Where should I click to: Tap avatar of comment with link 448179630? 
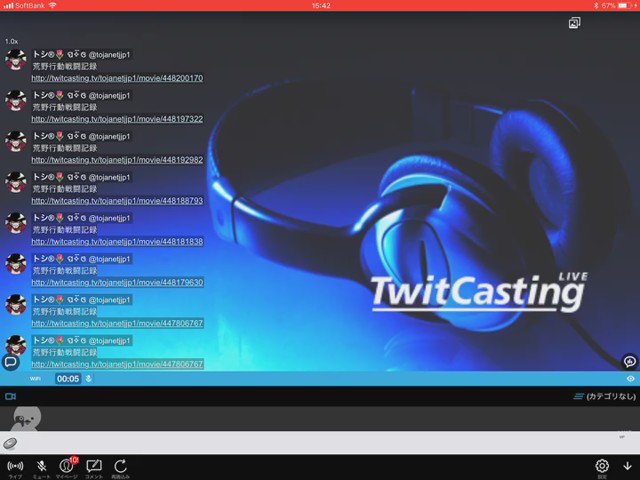click(16, 264)
